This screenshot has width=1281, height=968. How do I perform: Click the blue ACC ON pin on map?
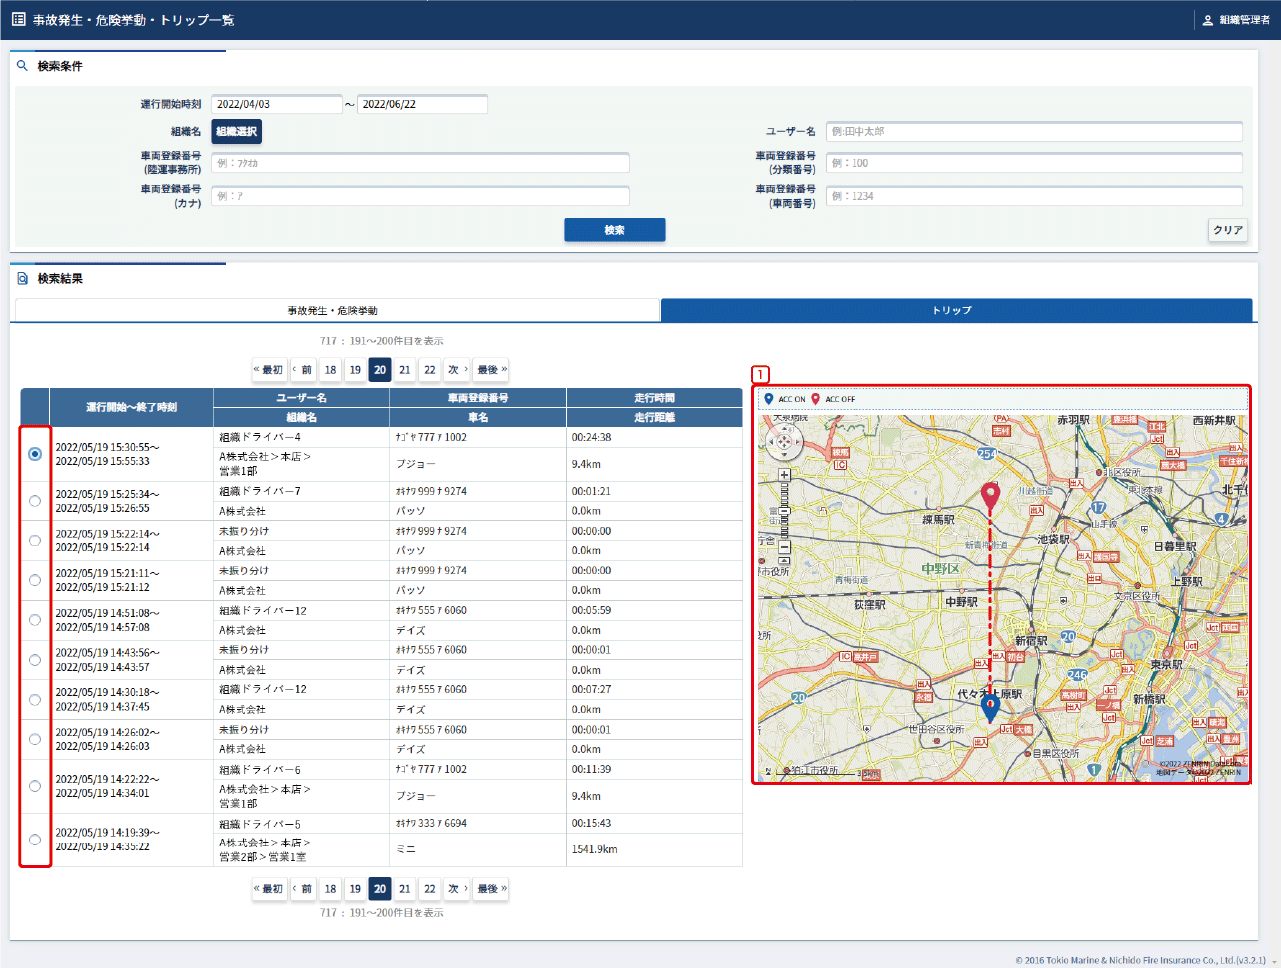pos(990,708)
